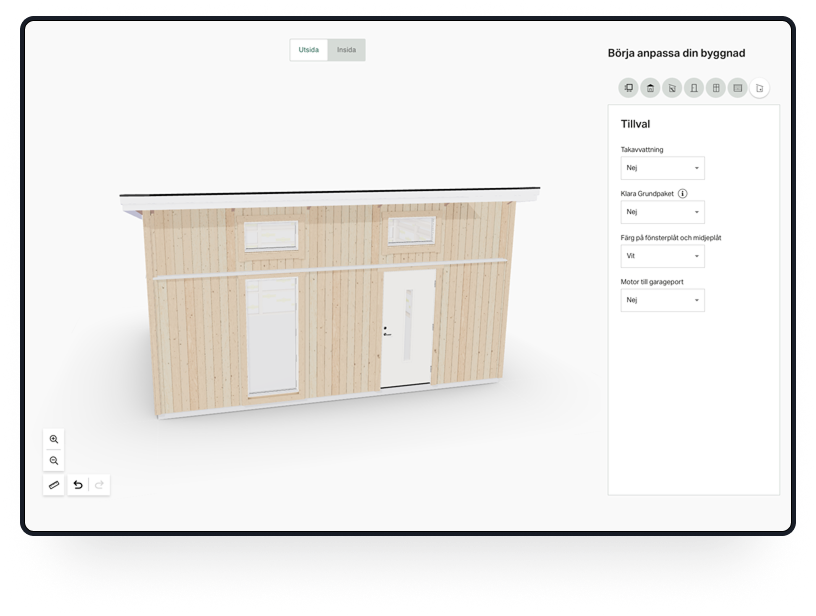
Task: Click the Tillval heading
Action: (x=635, y=124)
